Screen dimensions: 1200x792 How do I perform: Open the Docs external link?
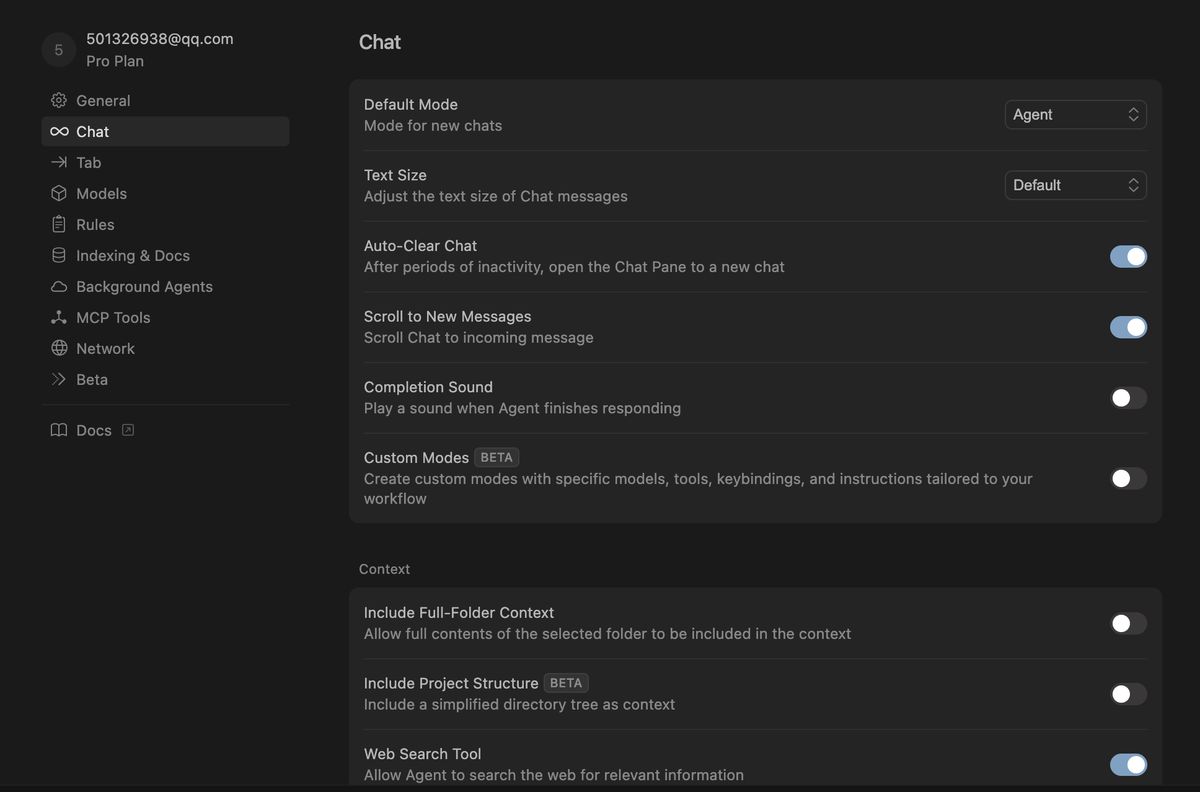click(x=127, y=429)
